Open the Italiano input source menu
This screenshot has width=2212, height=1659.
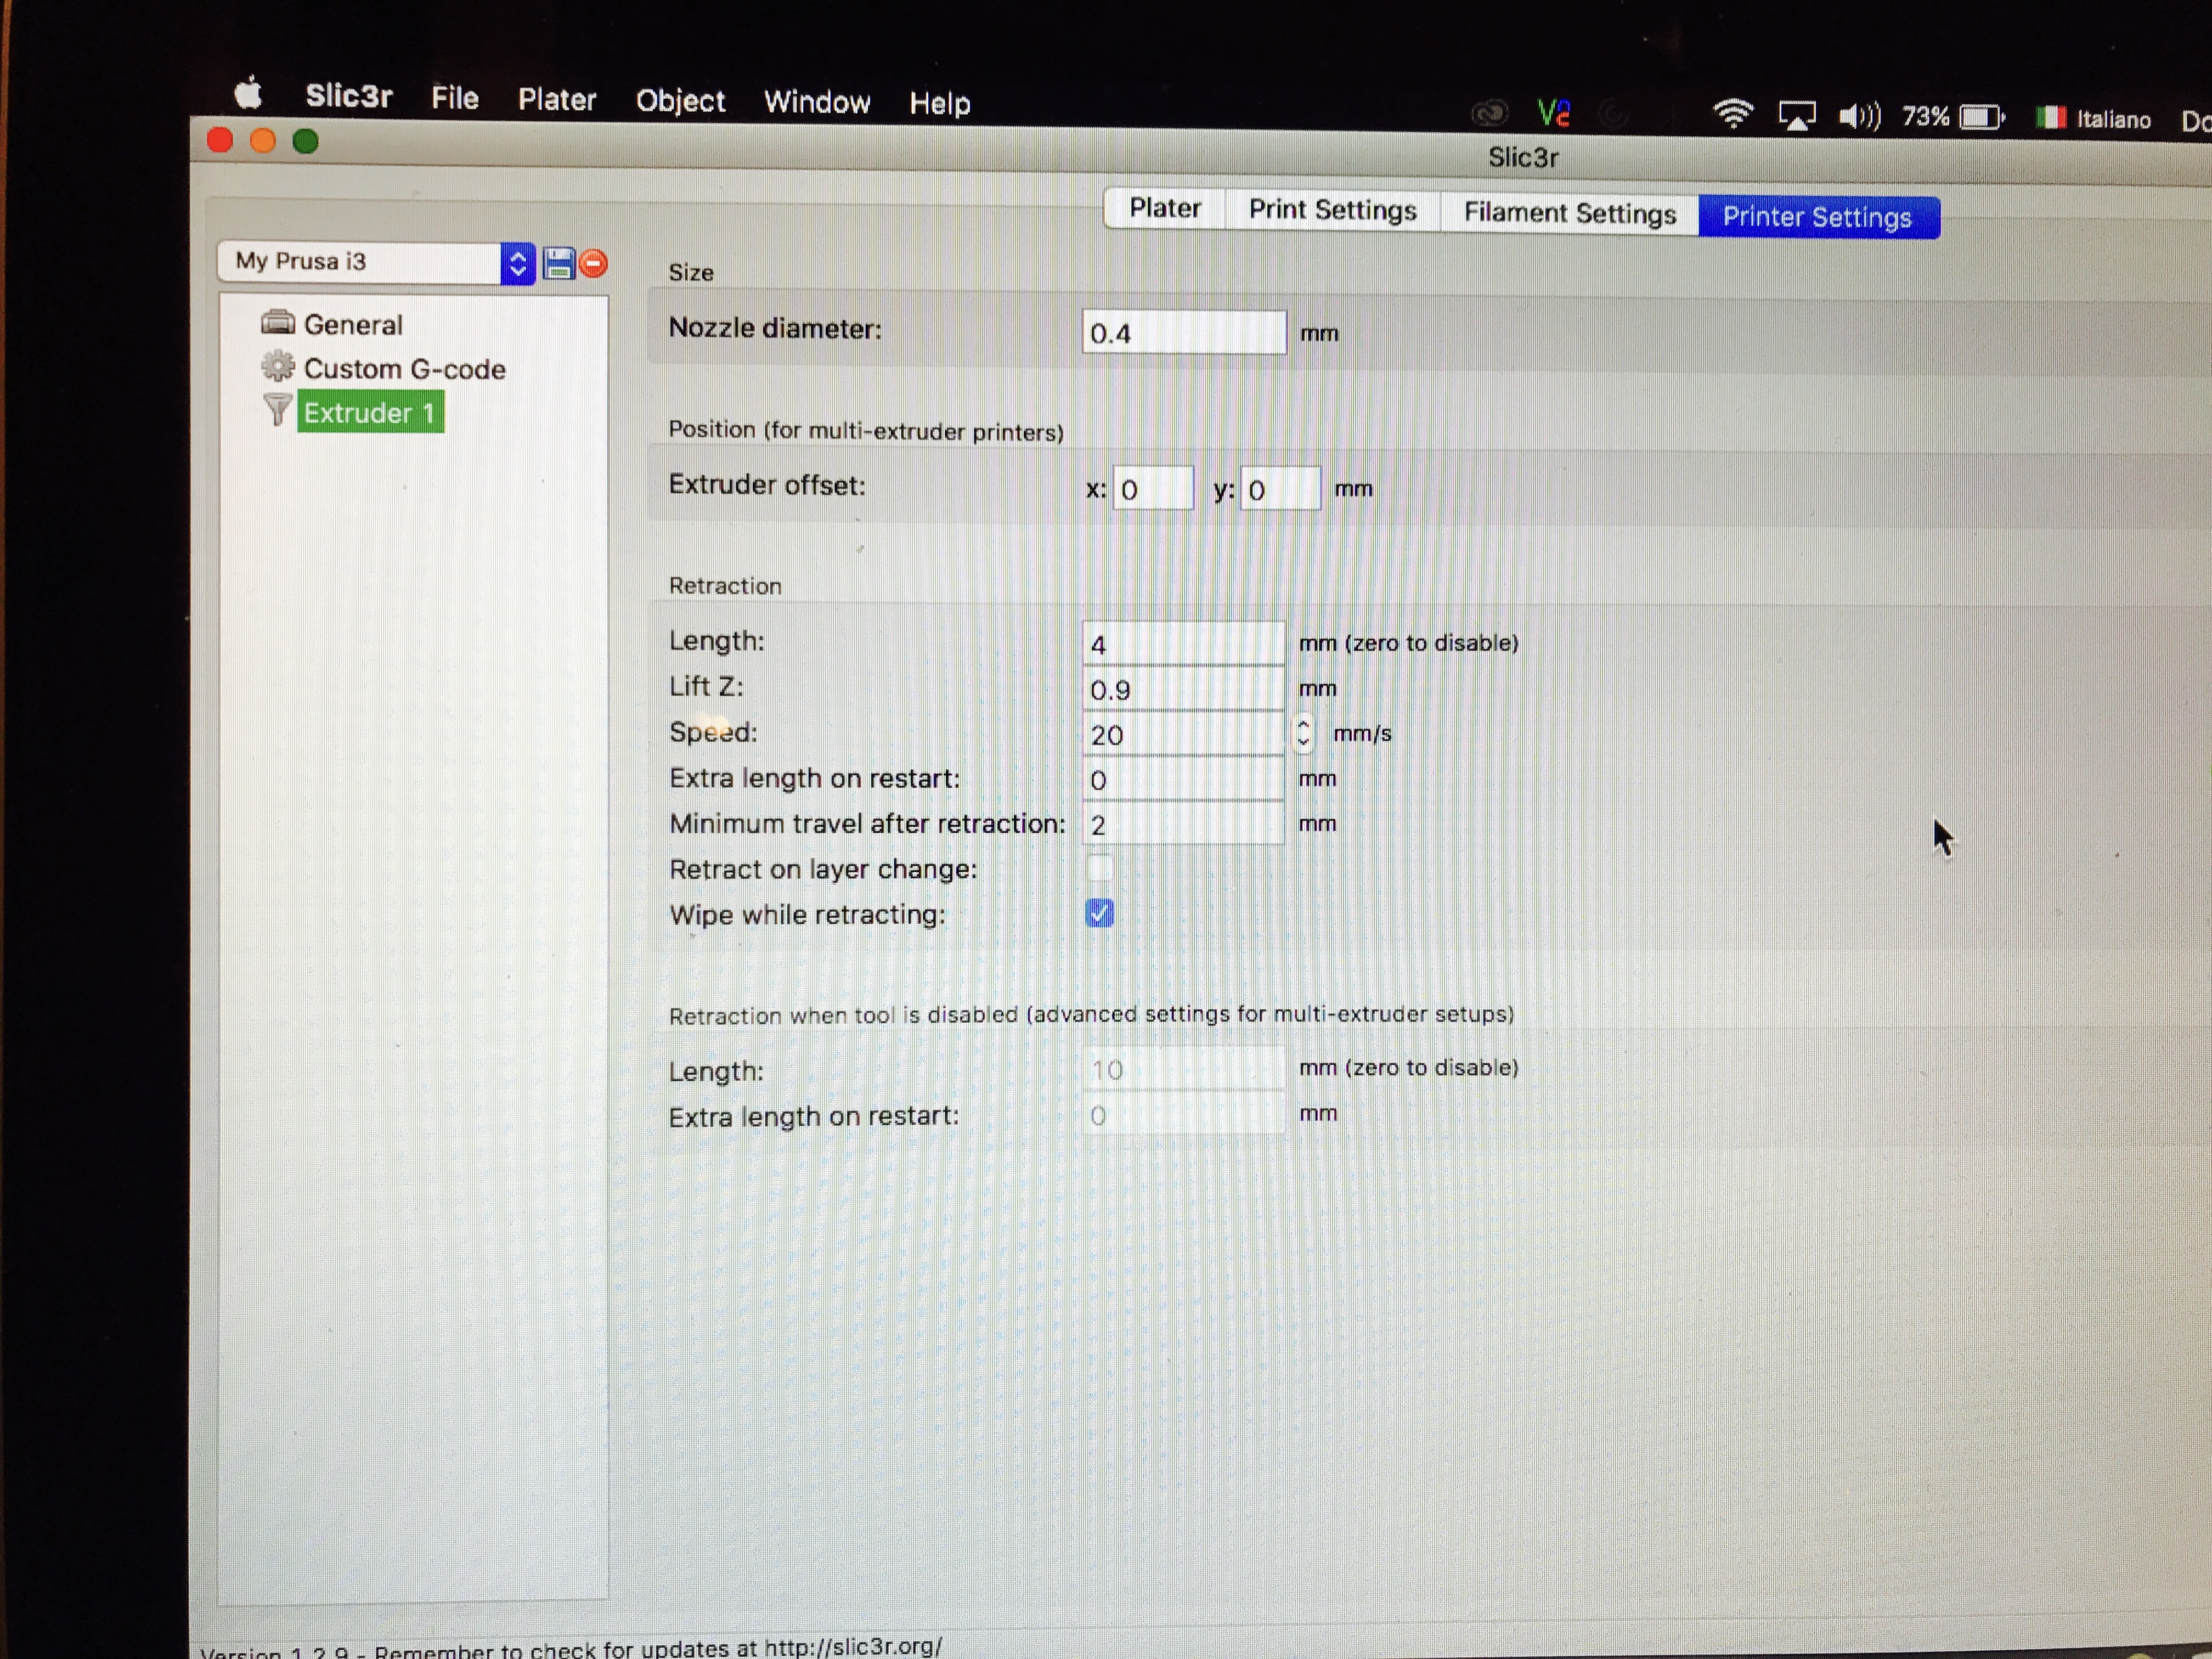[2094, 119]
